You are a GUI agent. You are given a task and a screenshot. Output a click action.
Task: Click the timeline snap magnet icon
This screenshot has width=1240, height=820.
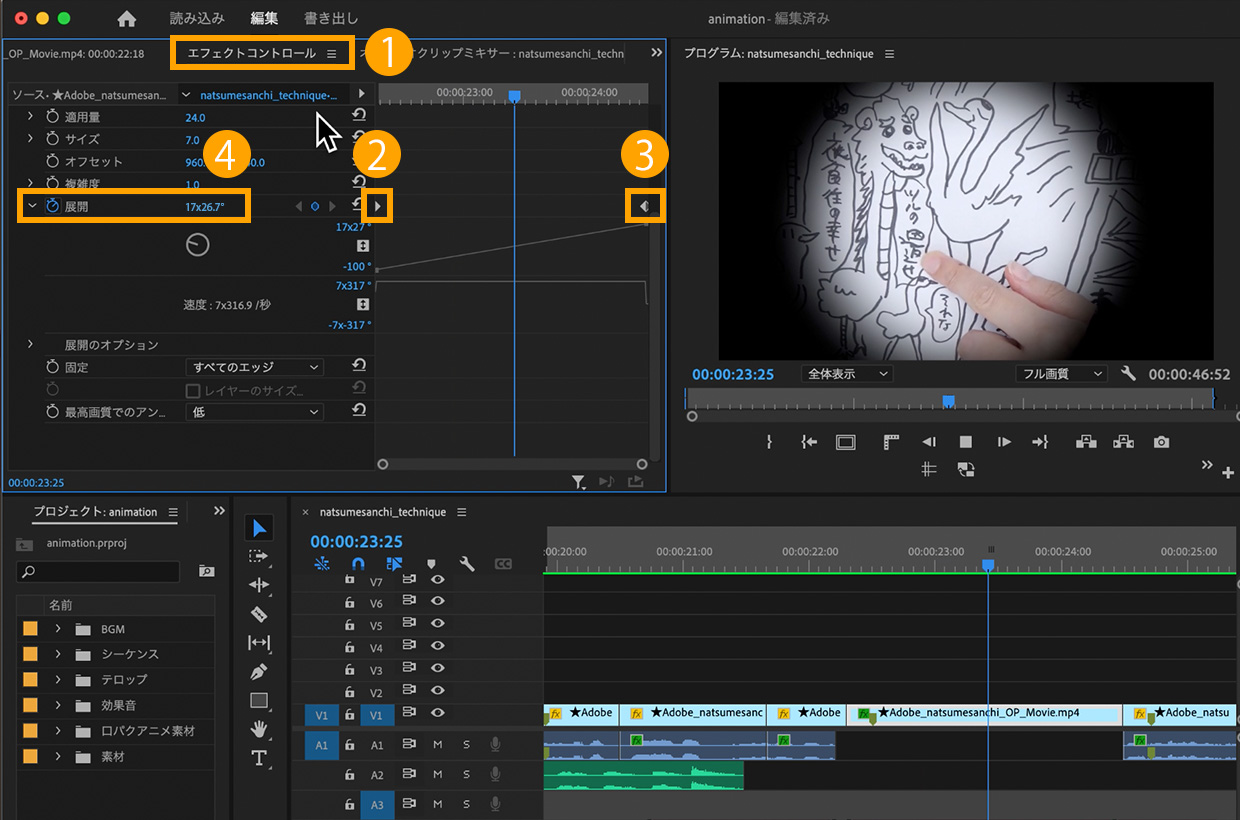[358, 564]
